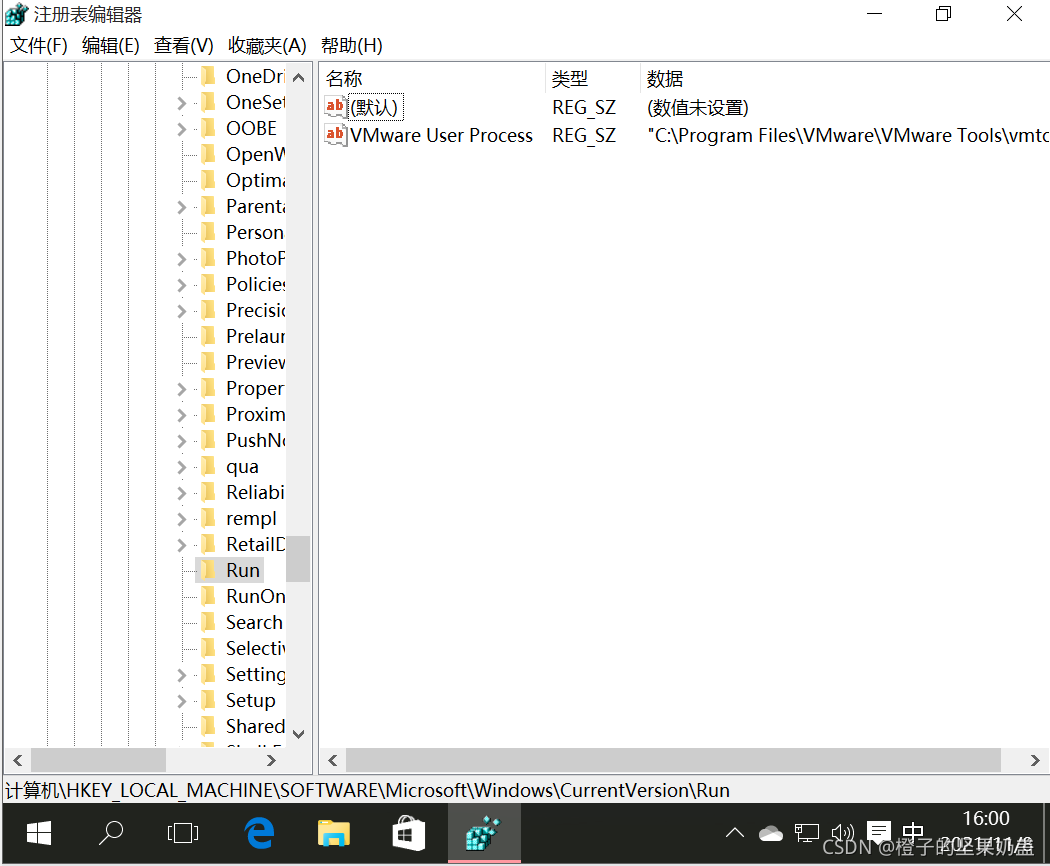Select the Person key in tree
Viewport: 1050px width, 866px height.
255,232
